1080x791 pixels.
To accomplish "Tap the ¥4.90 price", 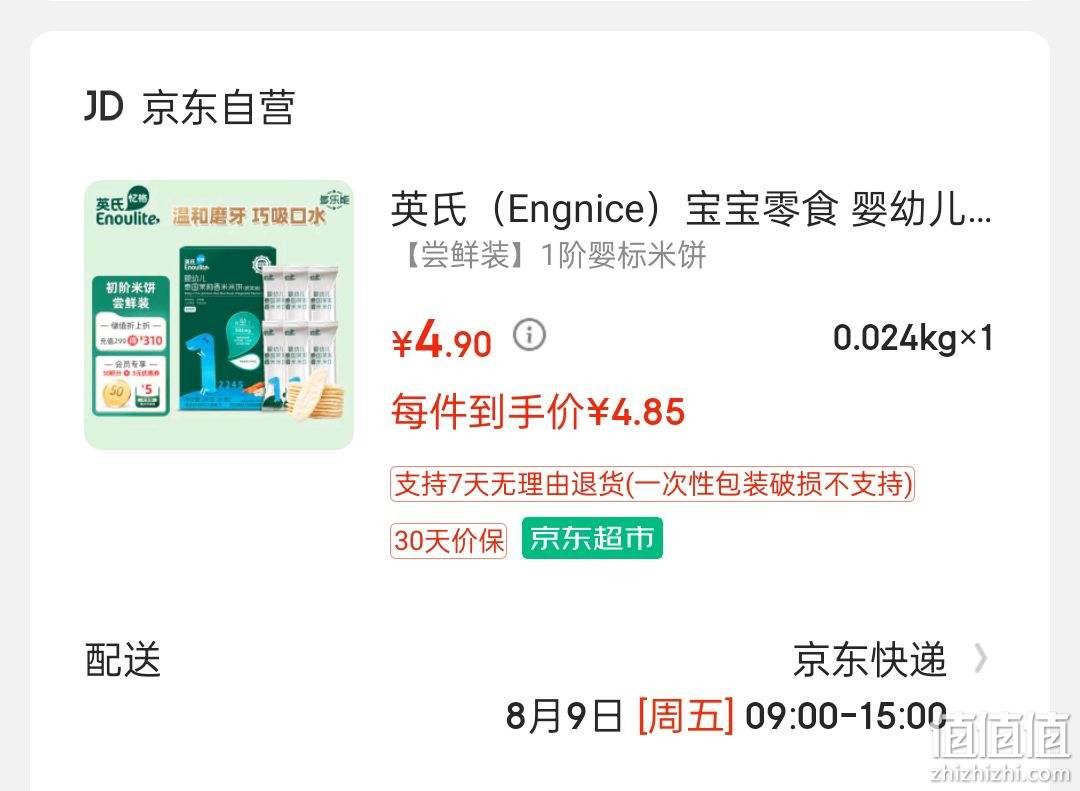I will (442, 340).
